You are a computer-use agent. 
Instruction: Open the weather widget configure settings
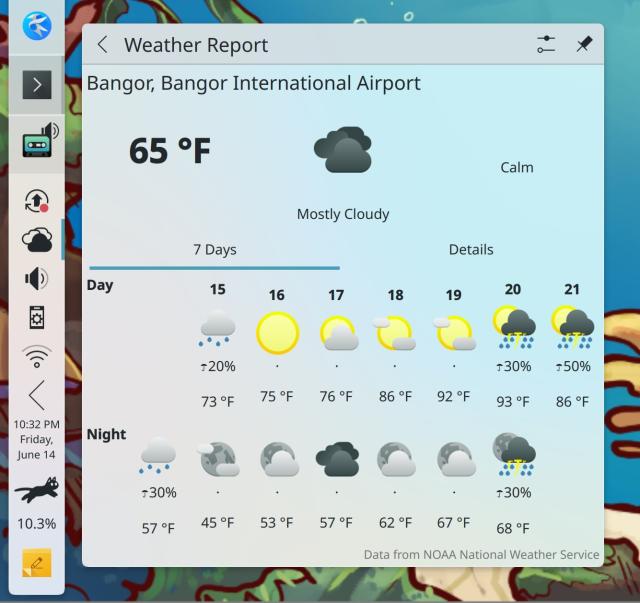tap(546, 45)
